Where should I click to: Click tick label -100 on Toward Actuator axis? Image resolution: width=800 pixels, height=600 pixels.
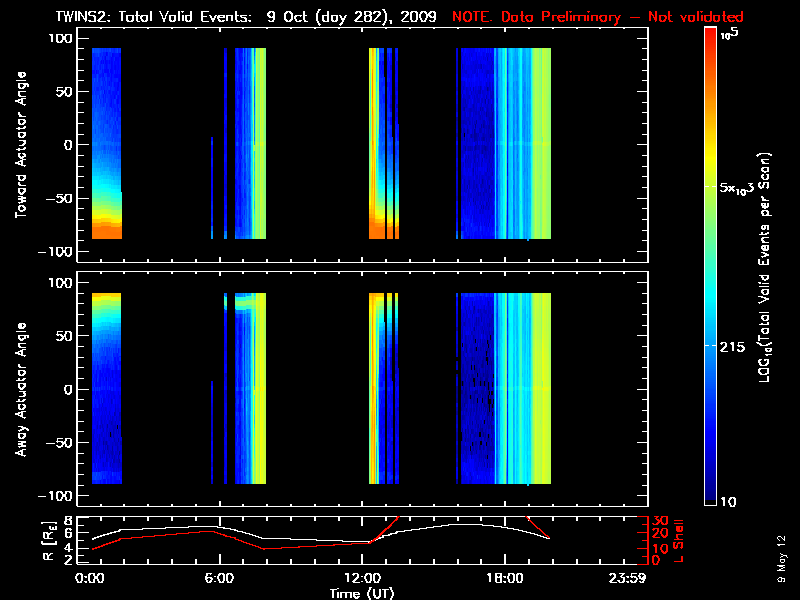(x=55, y=252)
